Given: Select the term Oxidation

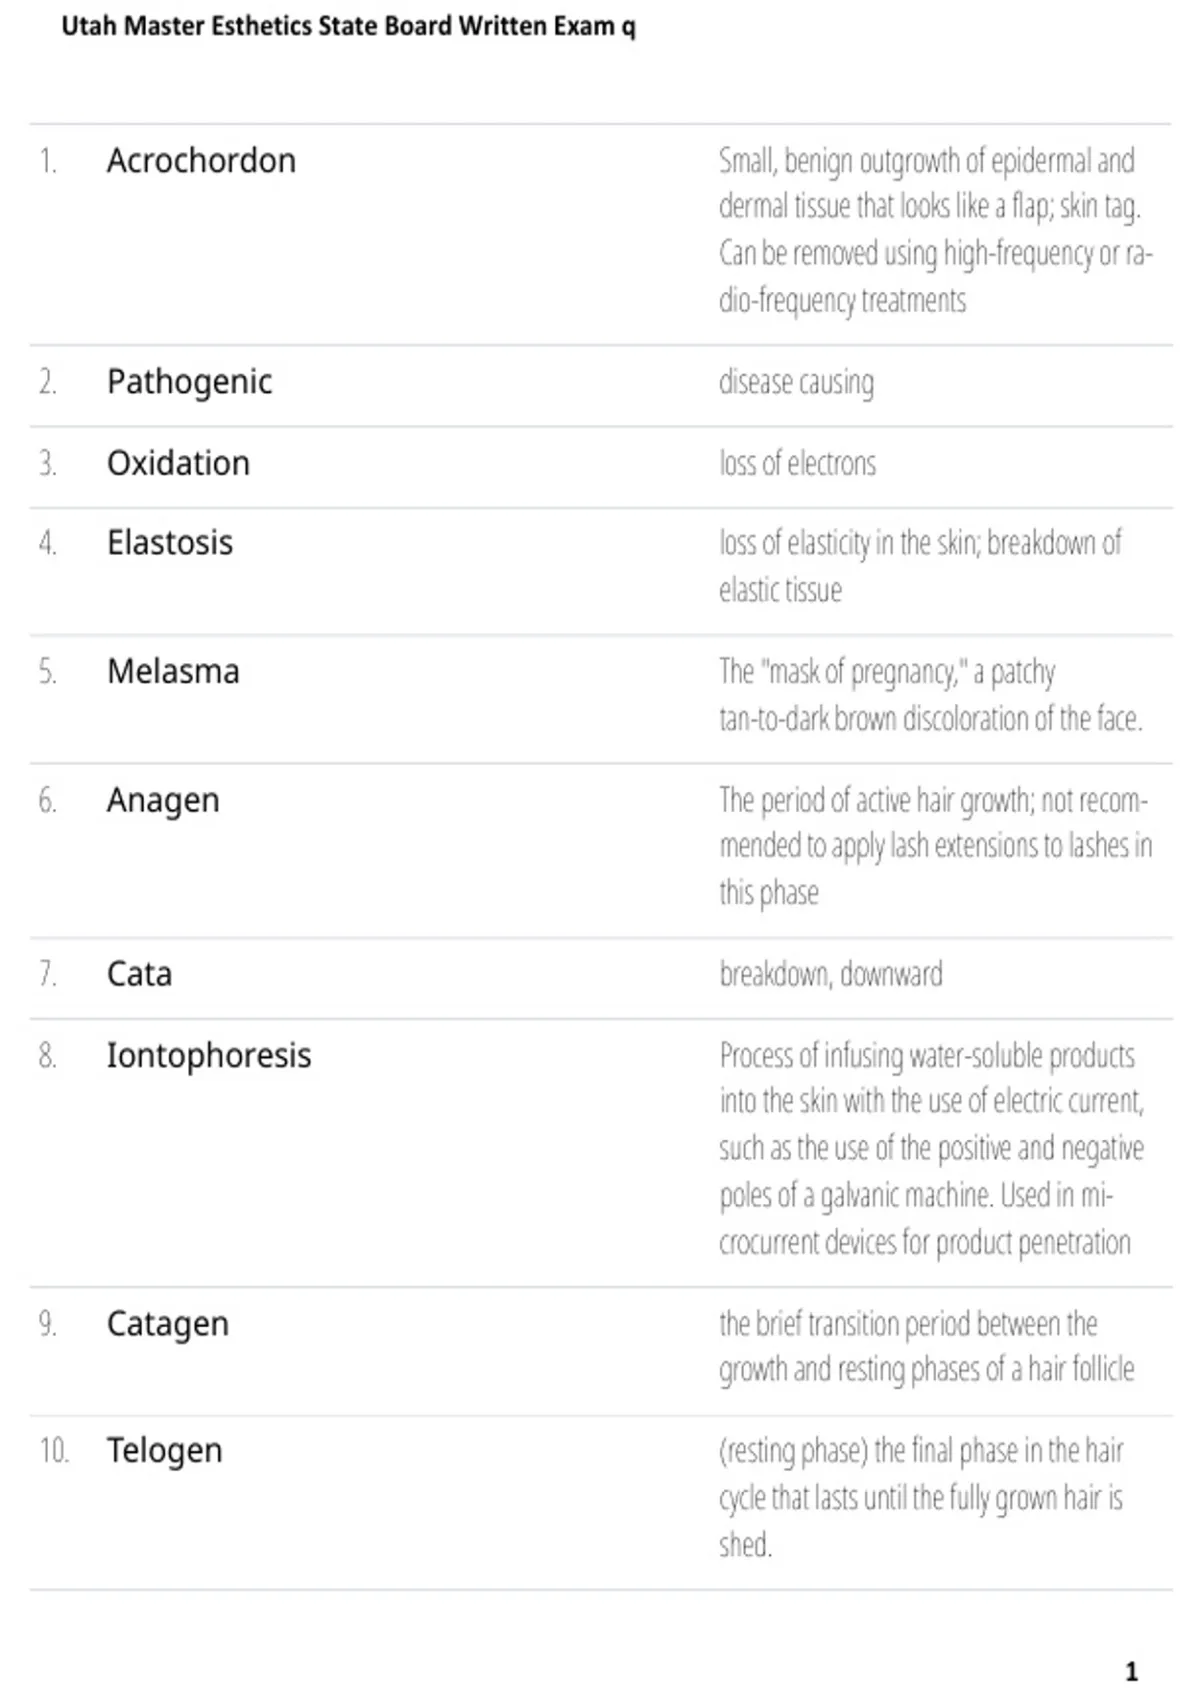Looking at the screenshot, I should click(178, 463).
